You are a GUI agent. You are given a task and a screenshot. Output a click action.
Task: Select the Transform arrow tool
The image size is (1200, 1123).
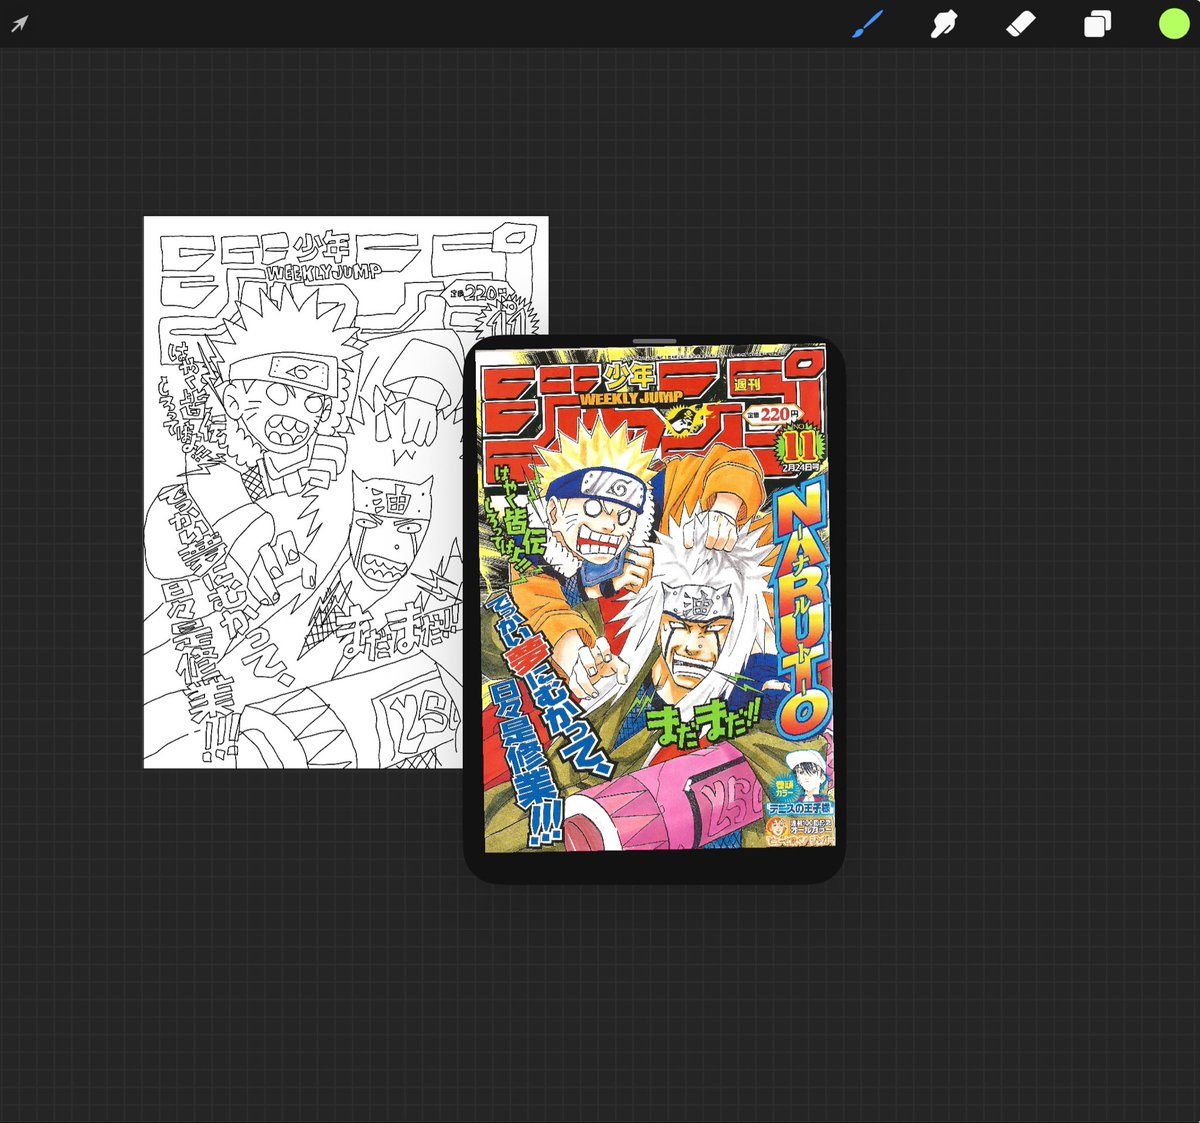19,24
